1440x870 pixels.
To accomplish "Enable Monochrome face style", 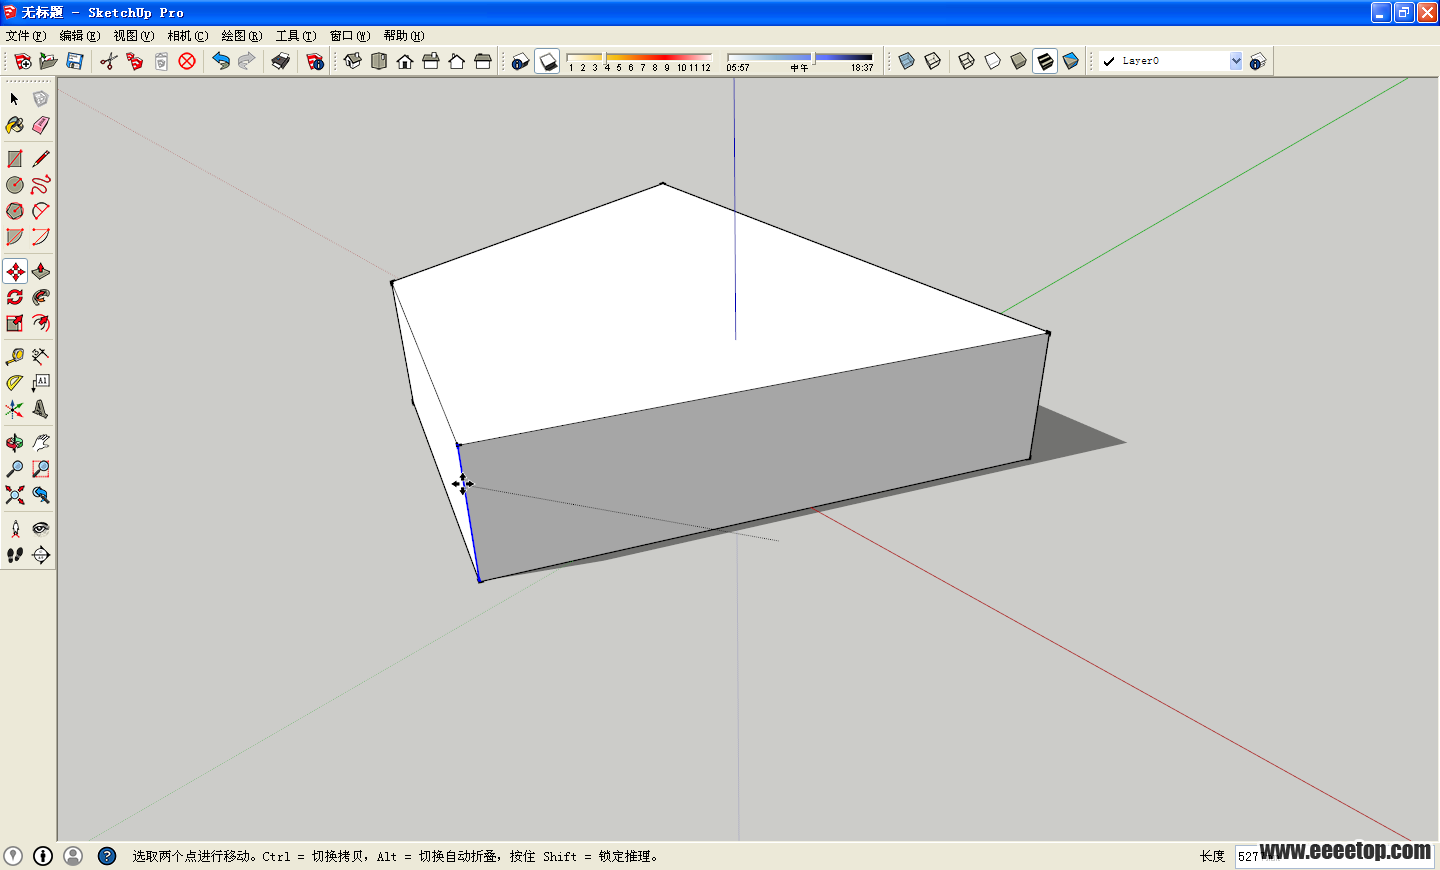I will (1071, 61).
